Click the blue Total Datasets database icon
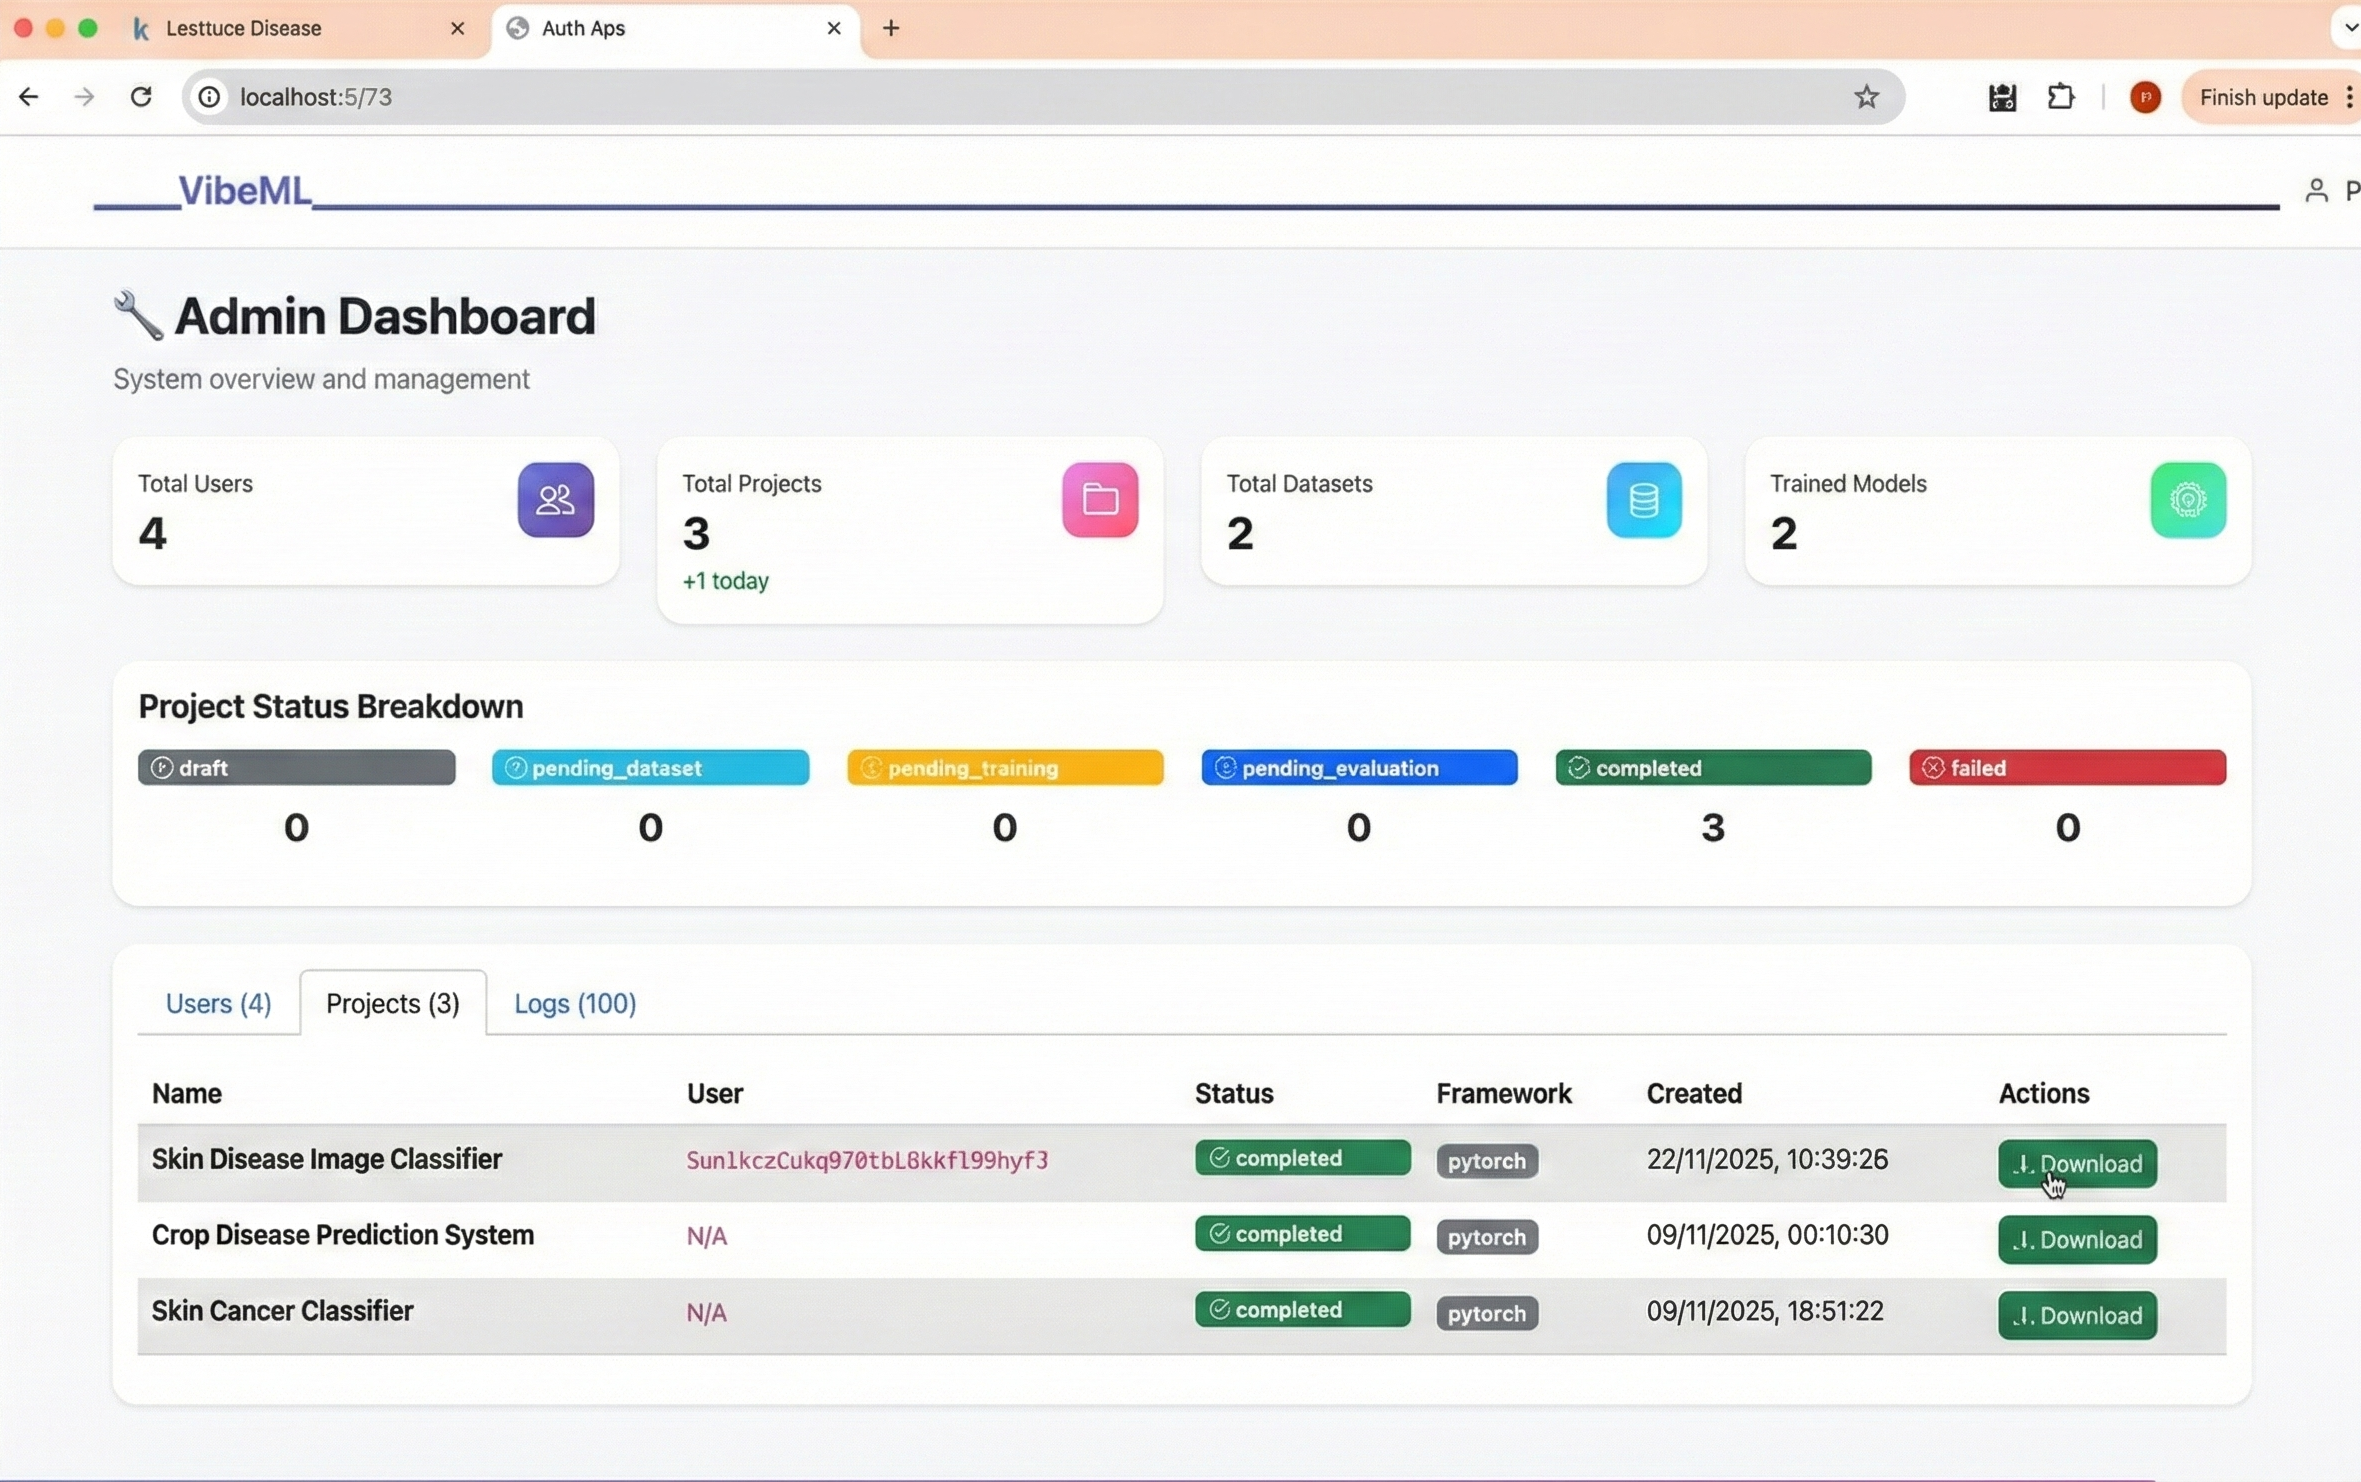The image size is (2361, 1482). [1643, 500]
